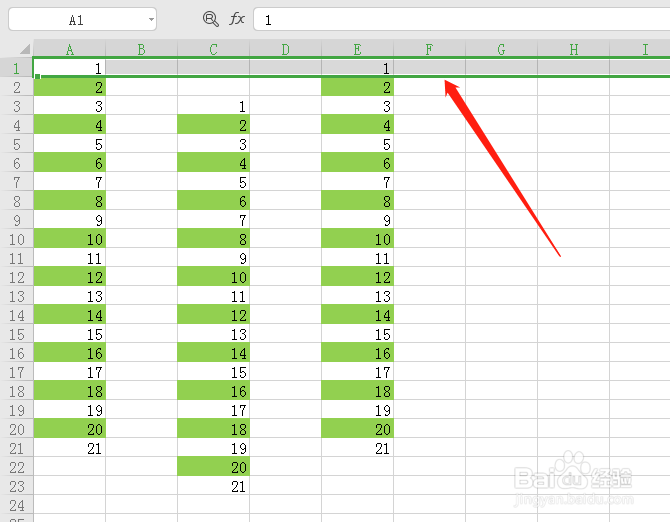This screenshot has height=522, width=670.
Task: Click green cell E16 containing 16
Action: pos(357,353)
